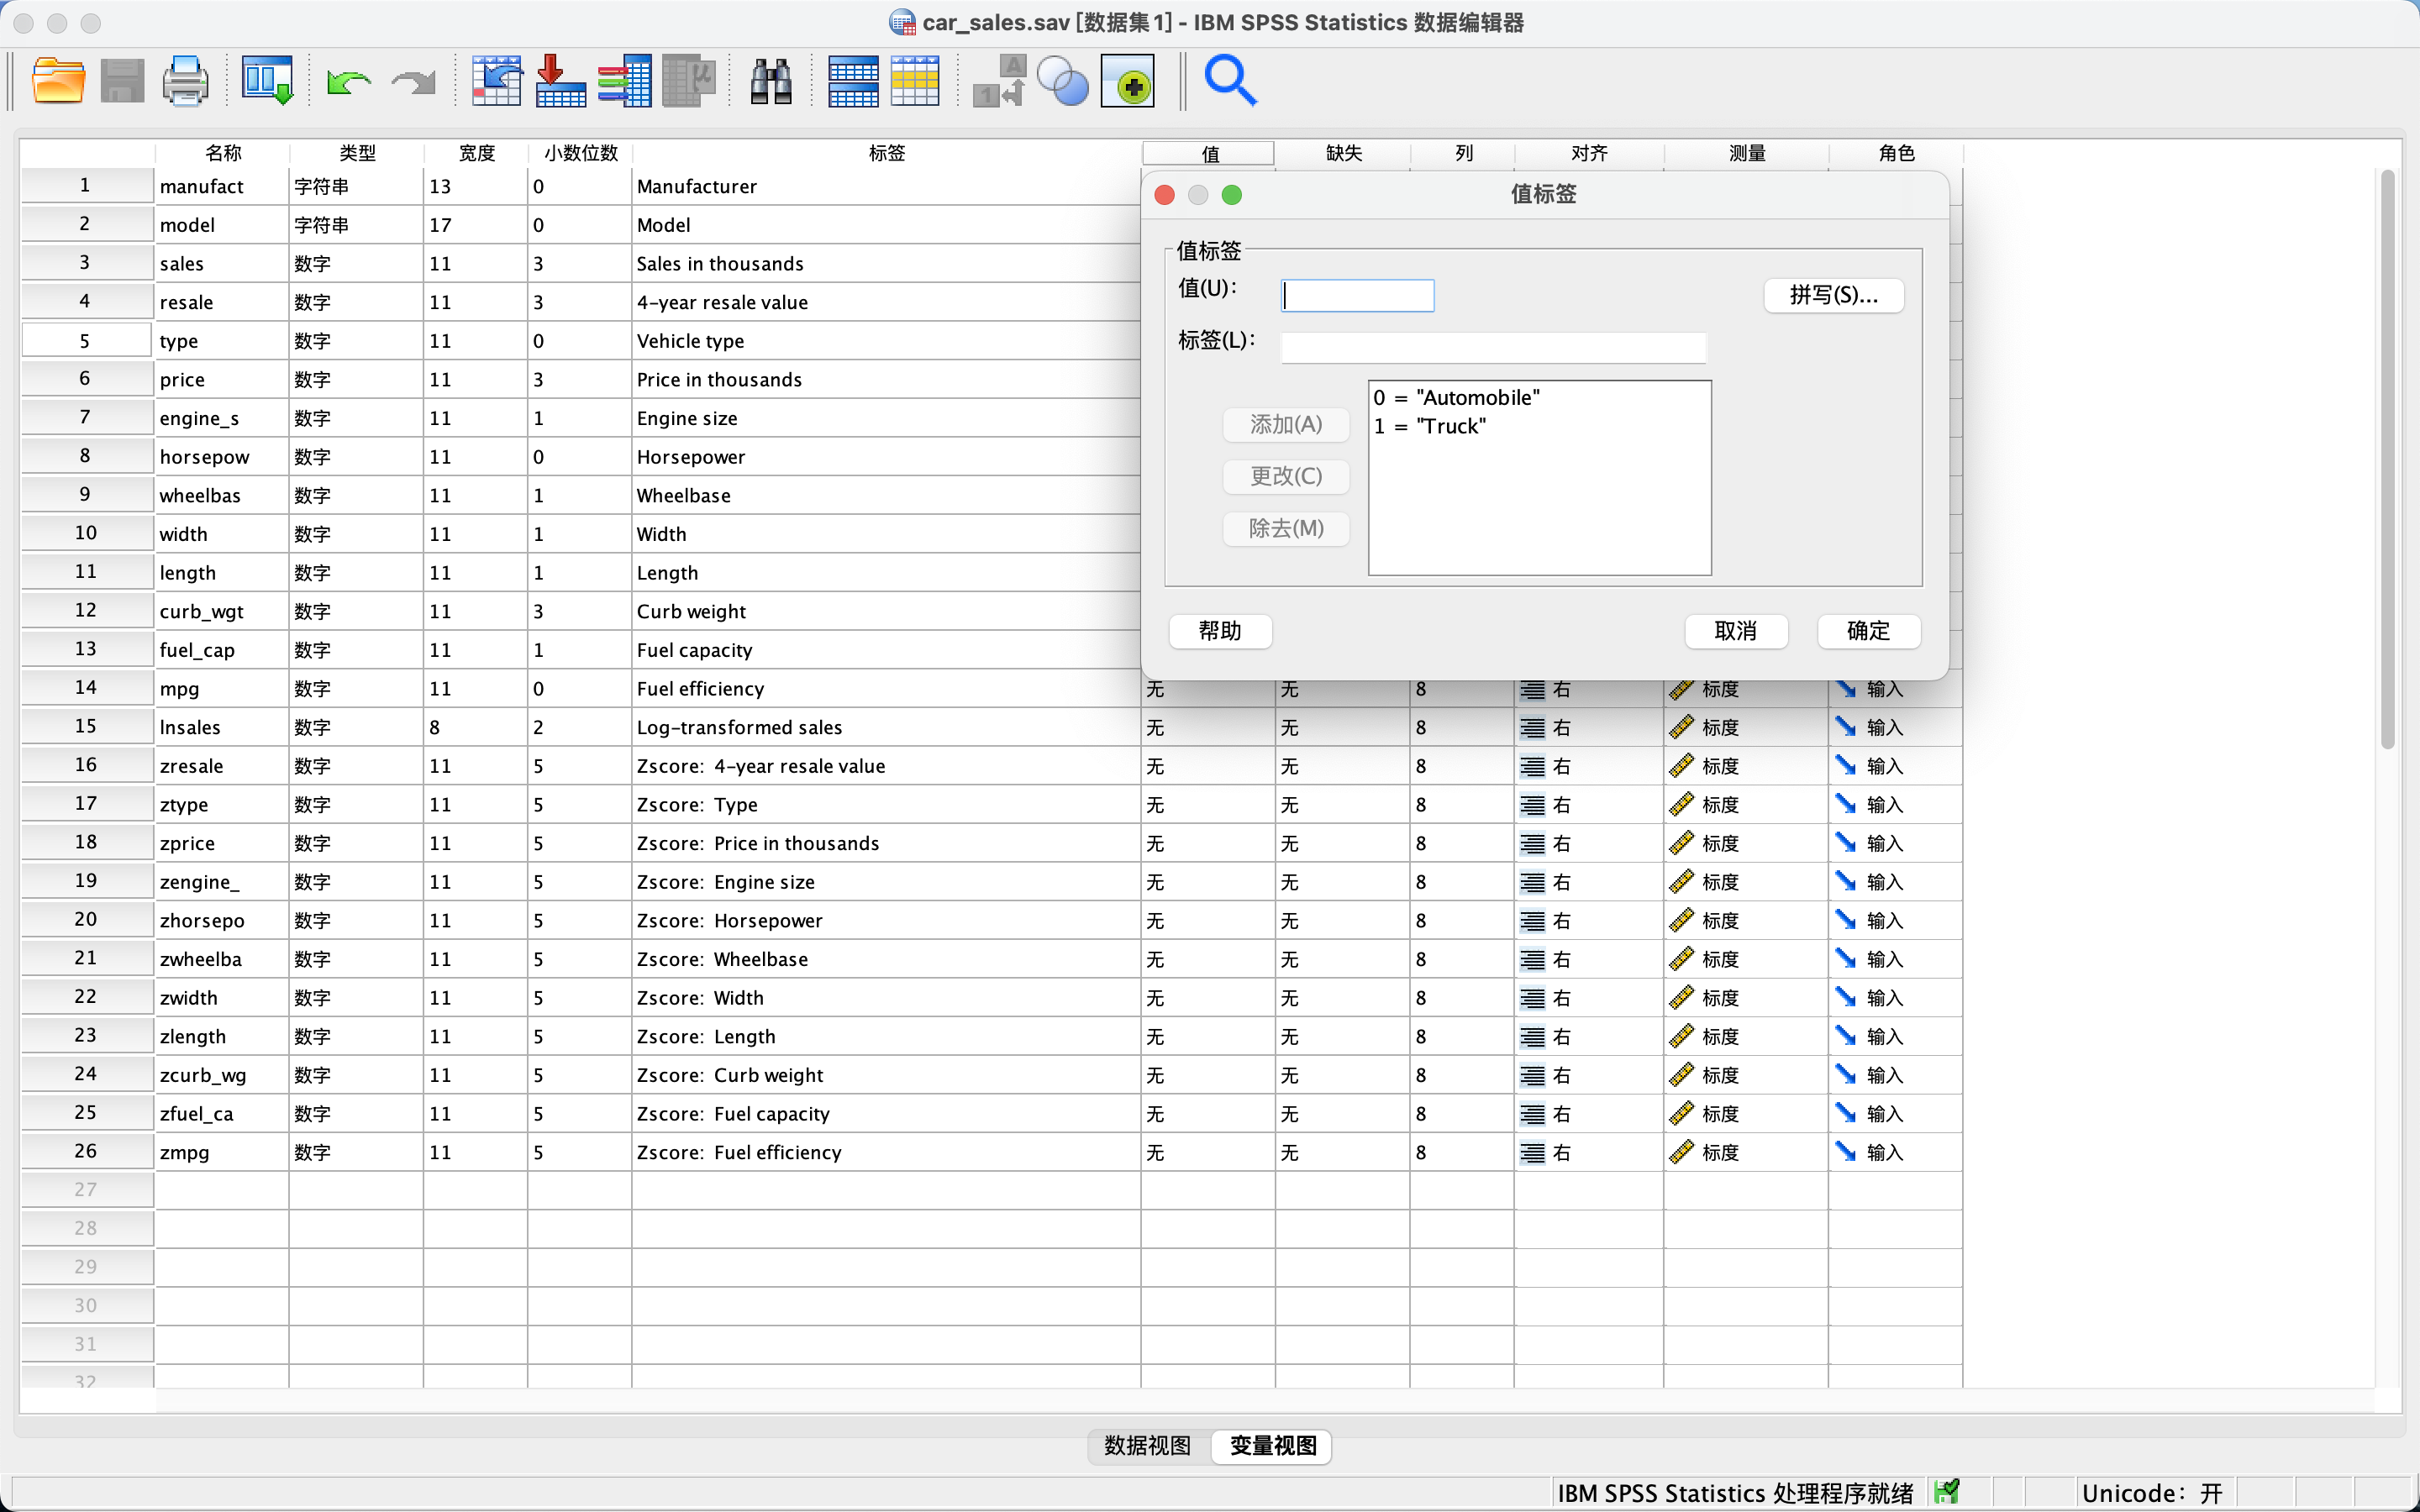Click the blue Search magnifier icon
The width and height of the screenshot is (2420, 1512).
[1230, 81]
